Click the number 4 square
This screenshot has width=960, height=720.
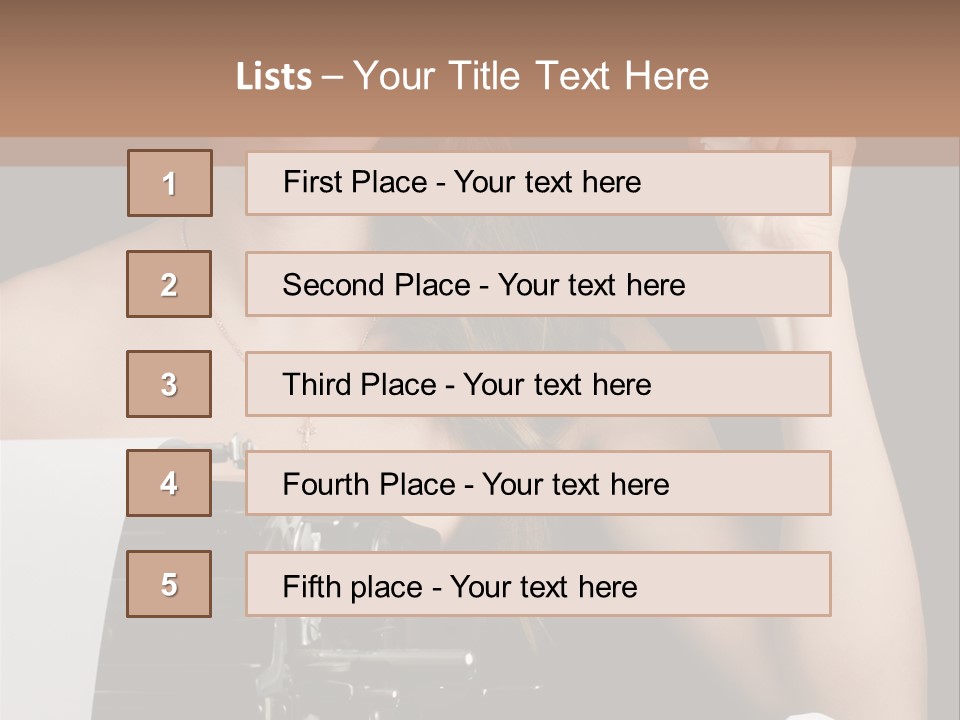169,483
